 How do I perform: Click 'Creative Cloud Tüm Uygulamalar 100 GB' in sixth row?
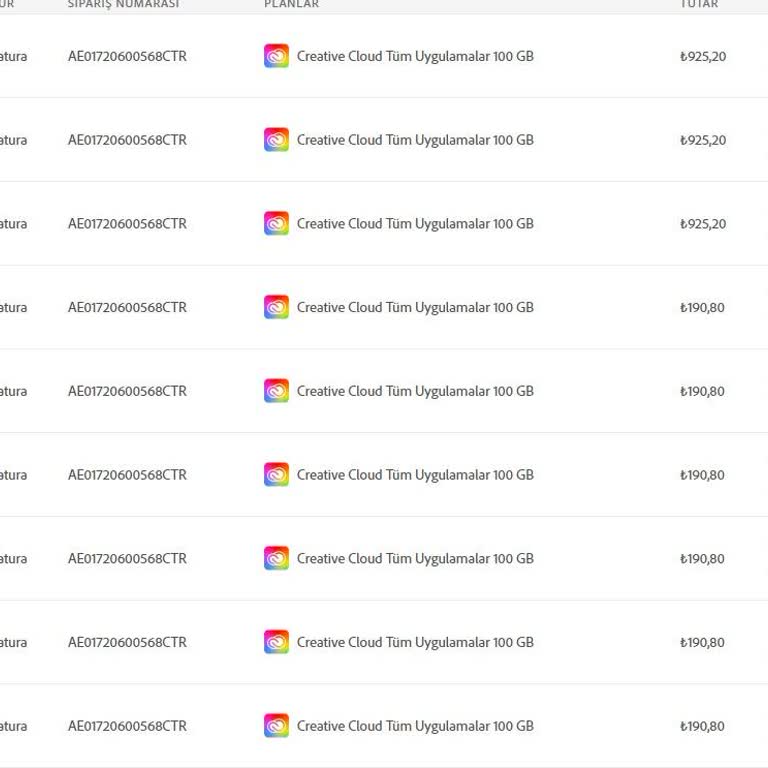415,476
